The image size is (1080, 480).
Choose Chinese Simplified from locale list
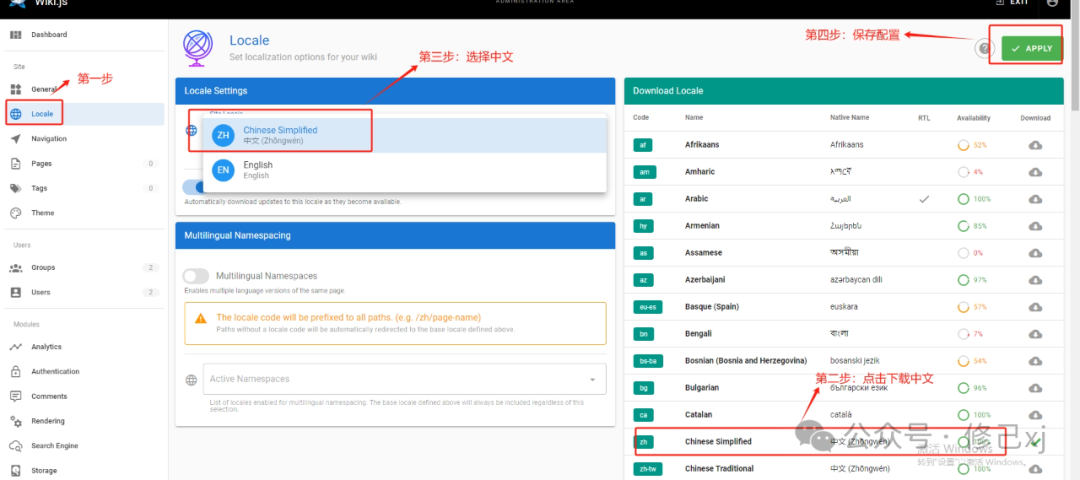tap(405, 135)
